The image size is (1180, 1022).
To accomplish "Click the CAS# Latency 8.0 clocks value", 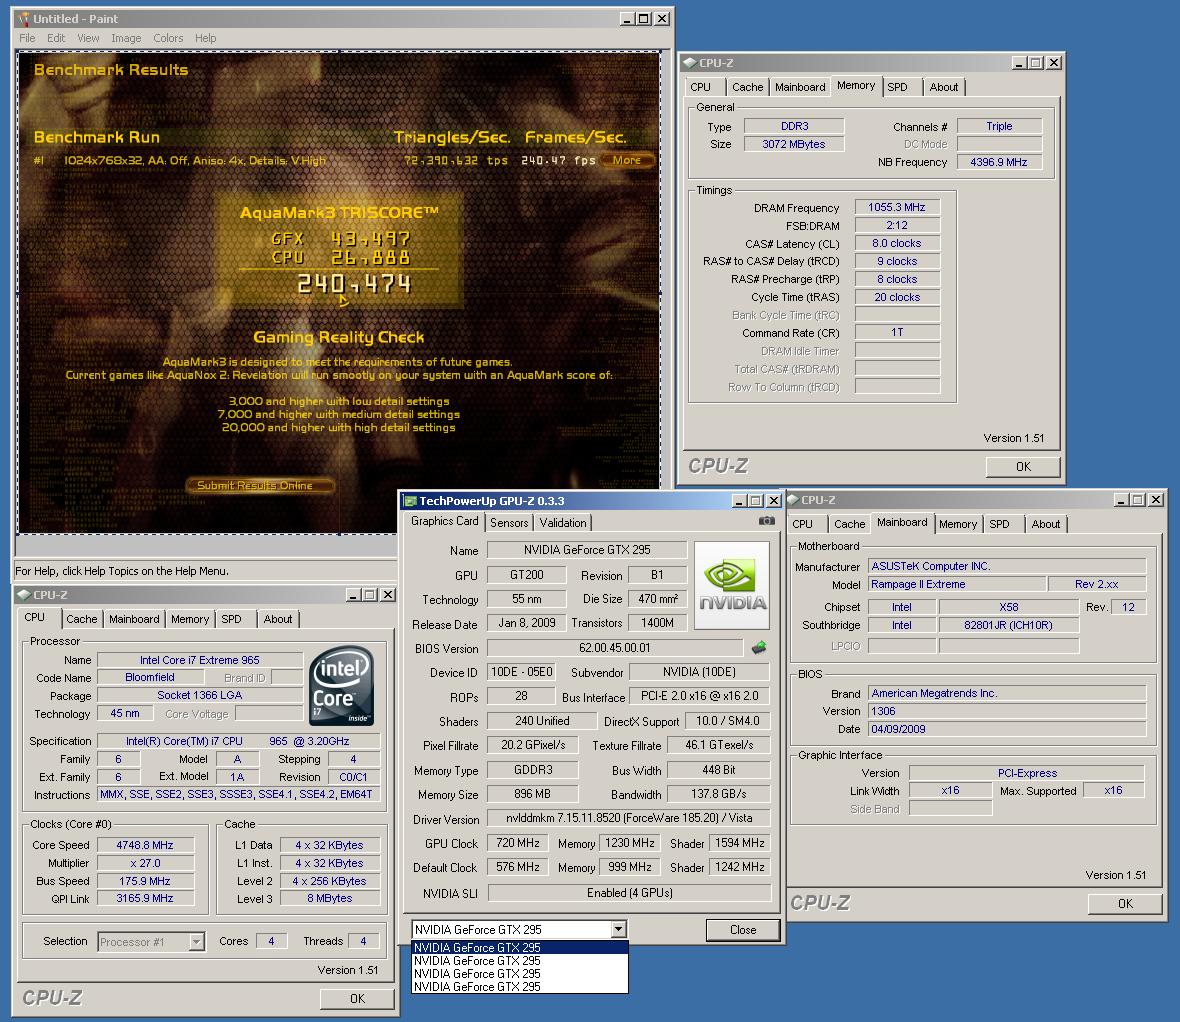I will tap(897, 243).
